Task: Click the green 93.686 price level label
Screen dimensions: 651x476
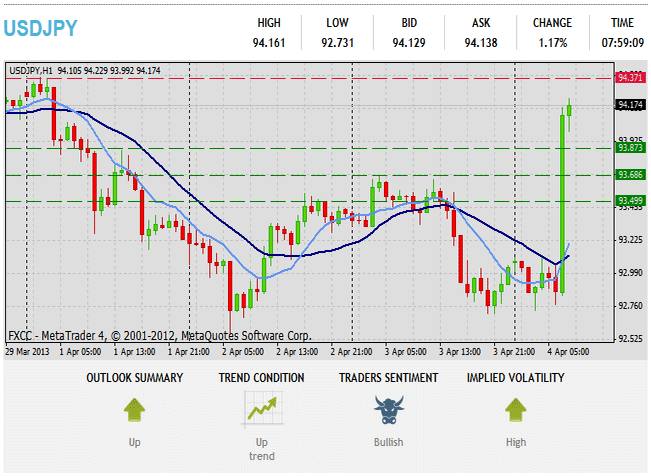Action: (x=630, y=175)
